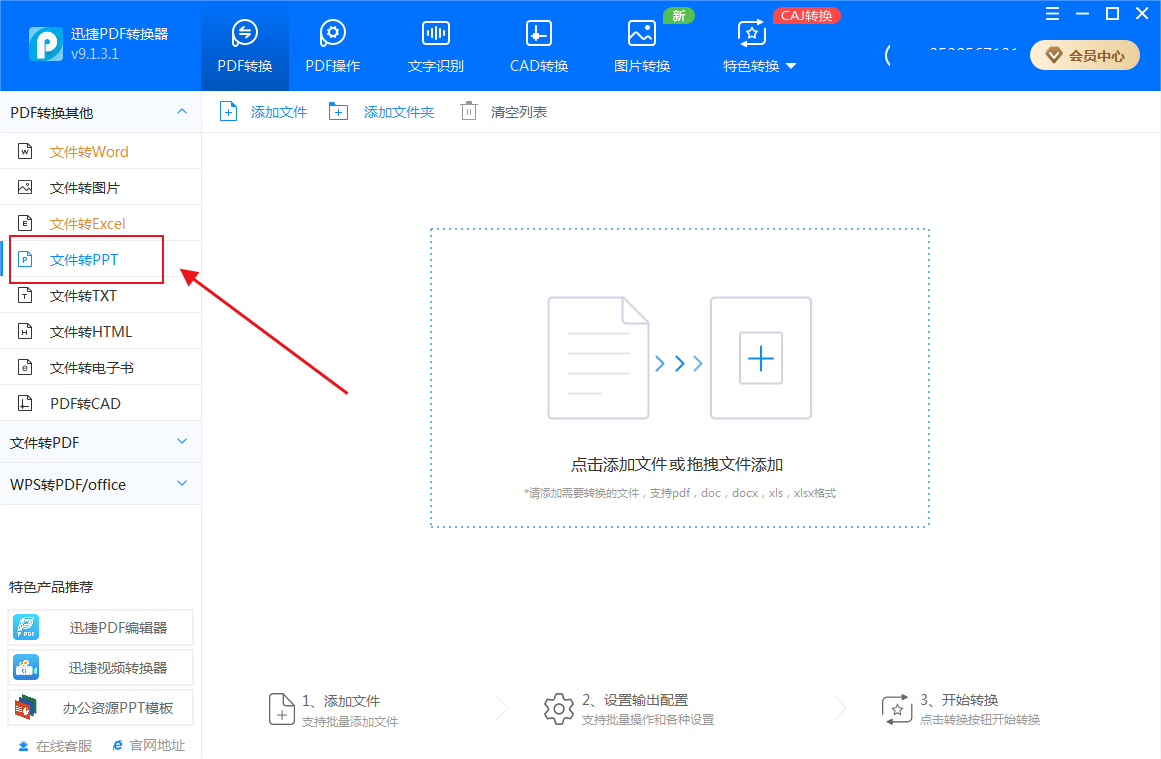Open the 图片转换 tab

(x=641, y=46)
